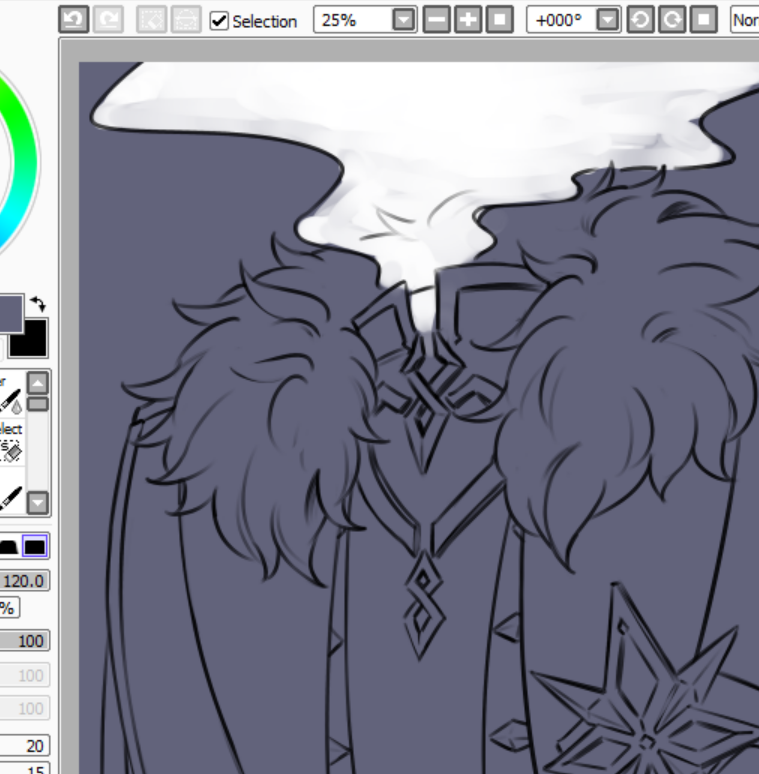Click the tool list scroll up arrow
Viewport: 759px width, 774px height.
pyautogui.click(x=38, y=383)
